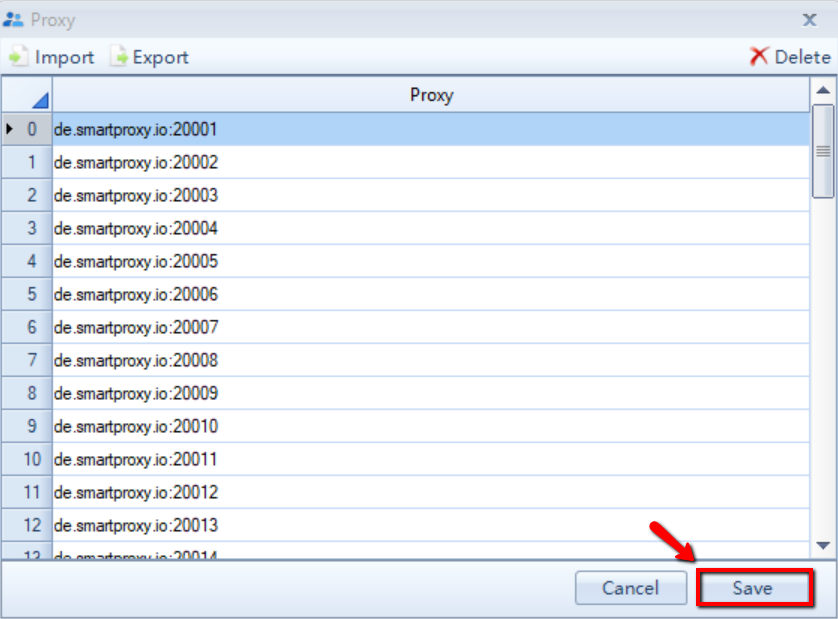
Task: Click the Export label
Action: [160, 57]
